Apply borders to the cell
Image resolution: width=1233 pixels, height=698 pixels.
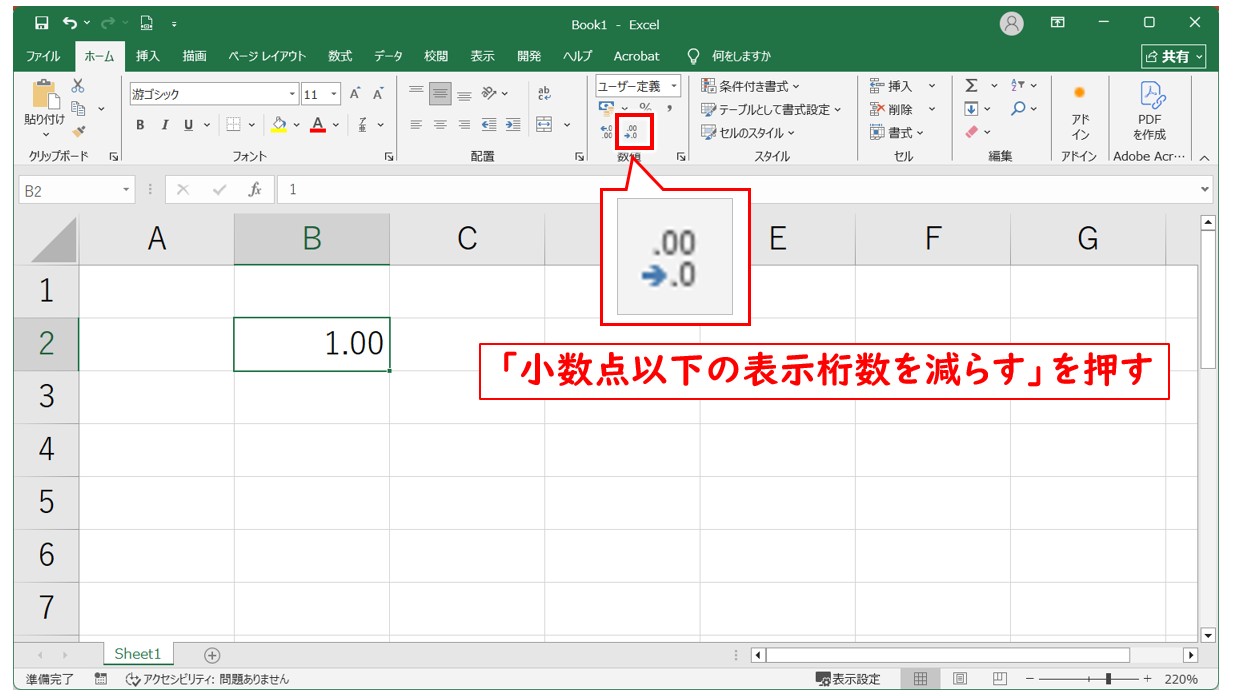click(232, 125)
